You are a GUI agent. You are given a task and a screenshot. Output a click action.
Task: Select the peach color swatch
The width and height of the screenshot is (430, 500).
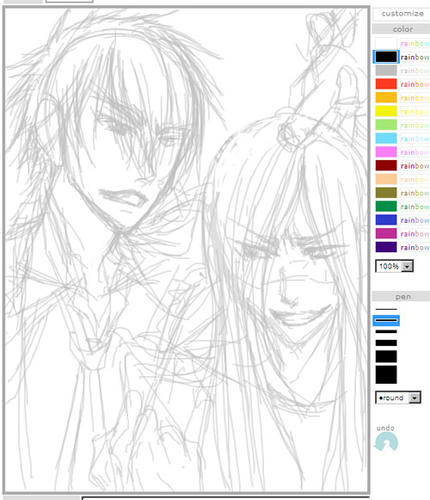[386, 179]
